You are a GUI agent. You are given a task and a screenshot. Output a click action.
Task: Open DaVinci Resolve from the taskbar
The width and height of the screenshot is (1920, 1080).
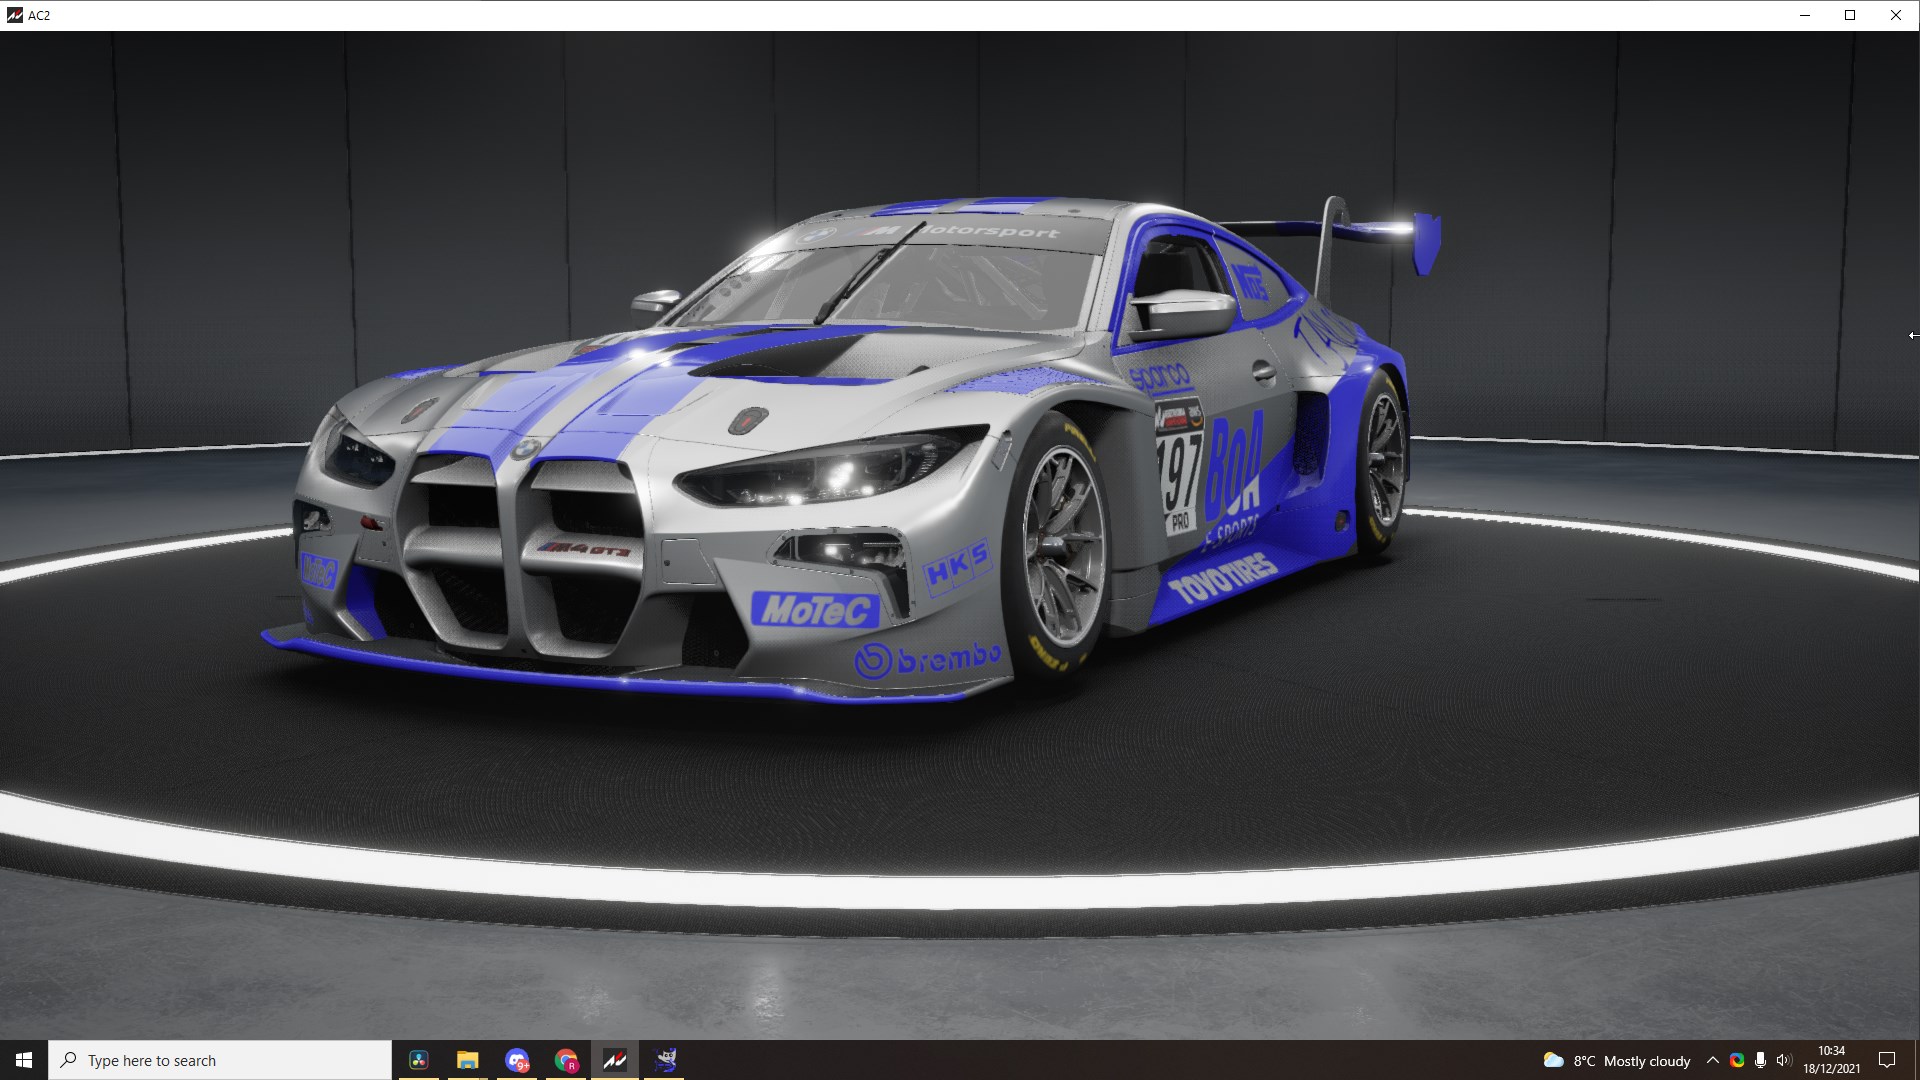419,1060
